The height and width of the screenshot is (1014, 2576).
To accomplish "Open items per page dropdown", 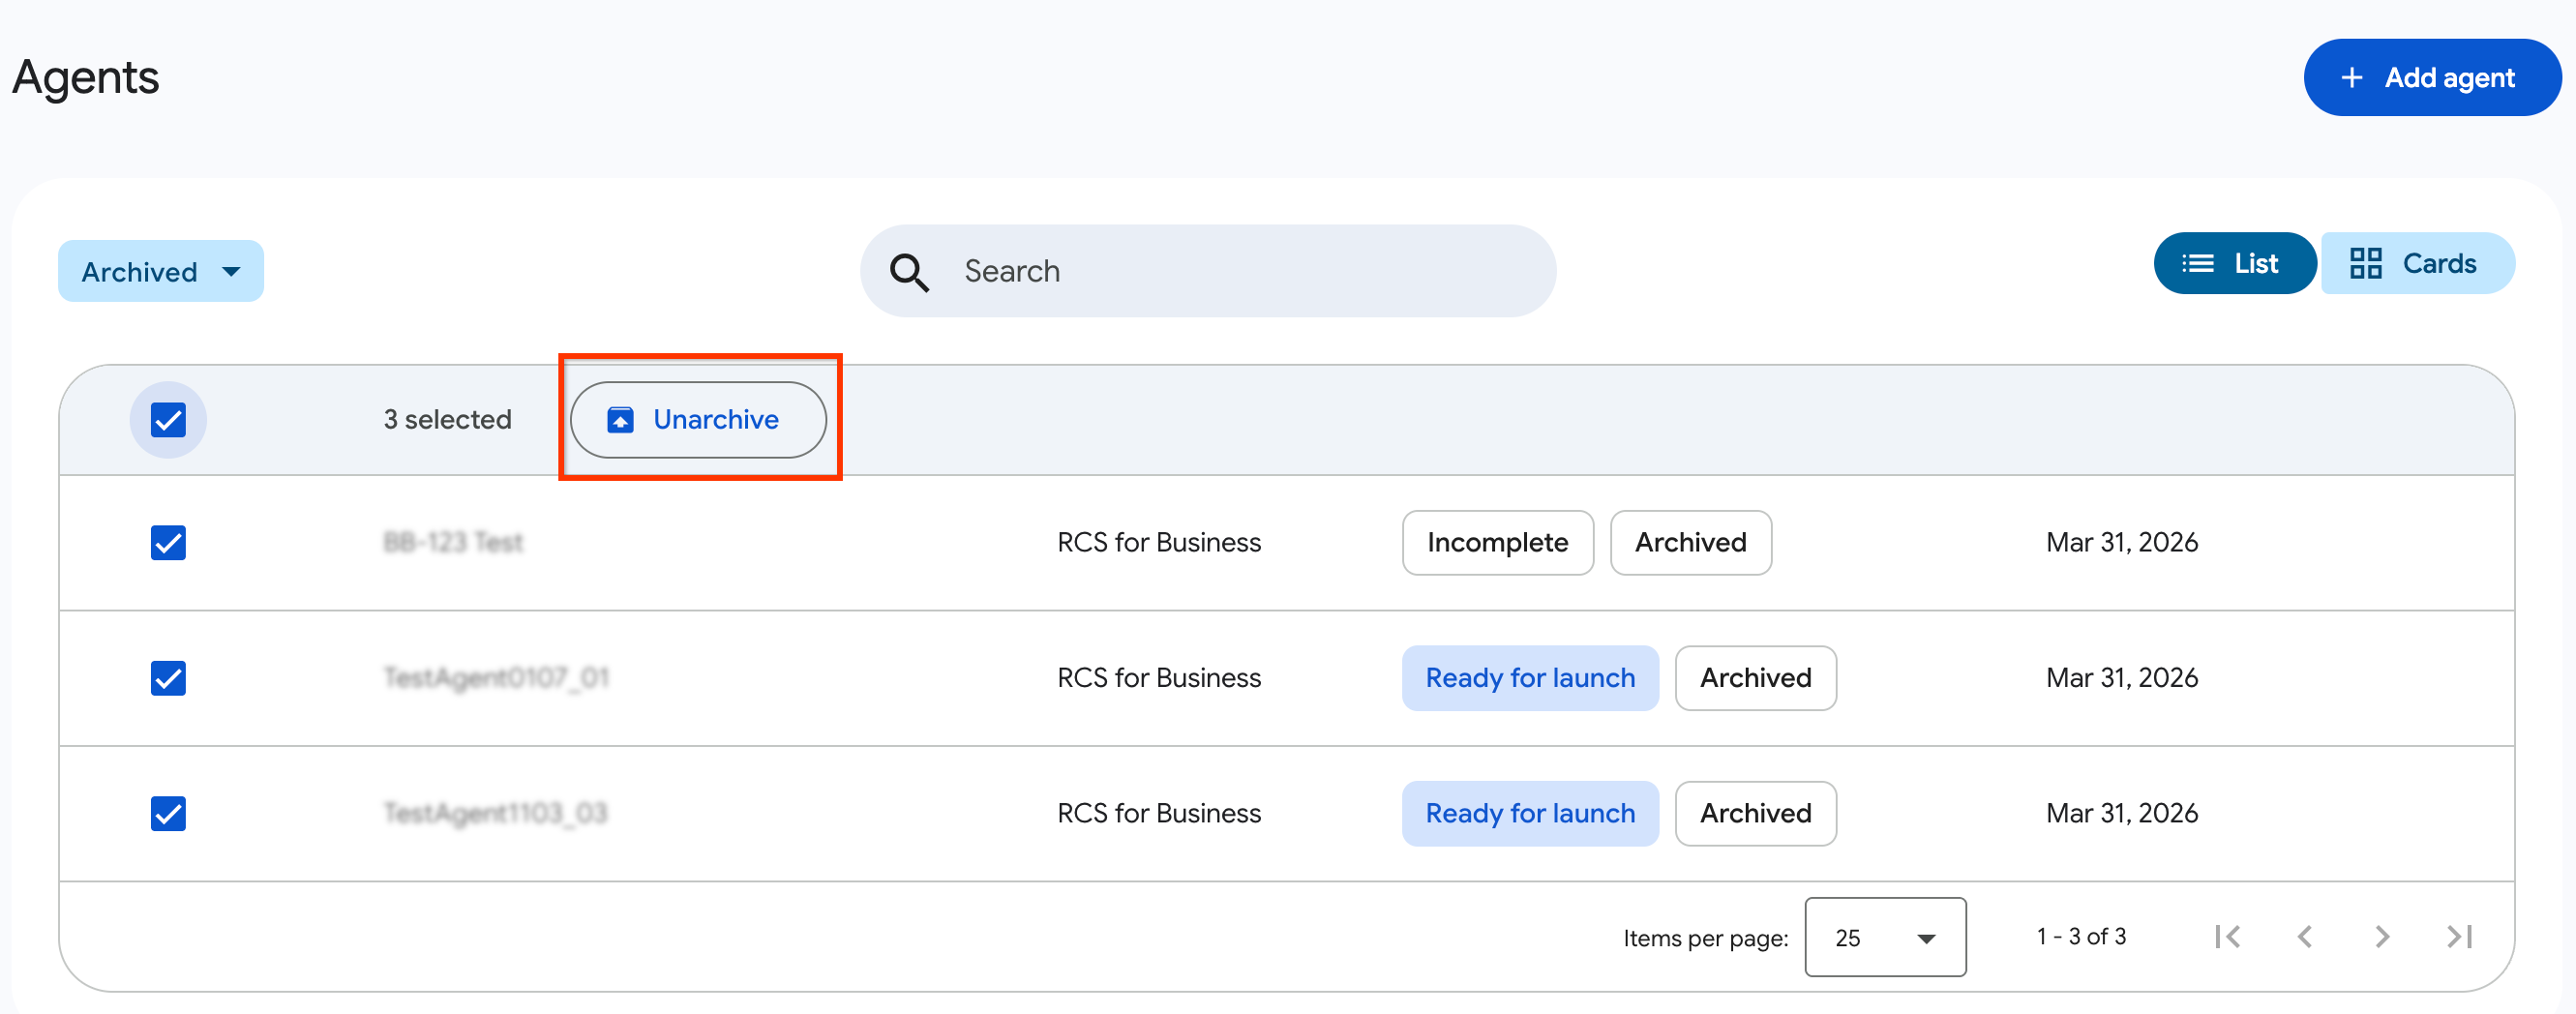I will point(1884,937).
